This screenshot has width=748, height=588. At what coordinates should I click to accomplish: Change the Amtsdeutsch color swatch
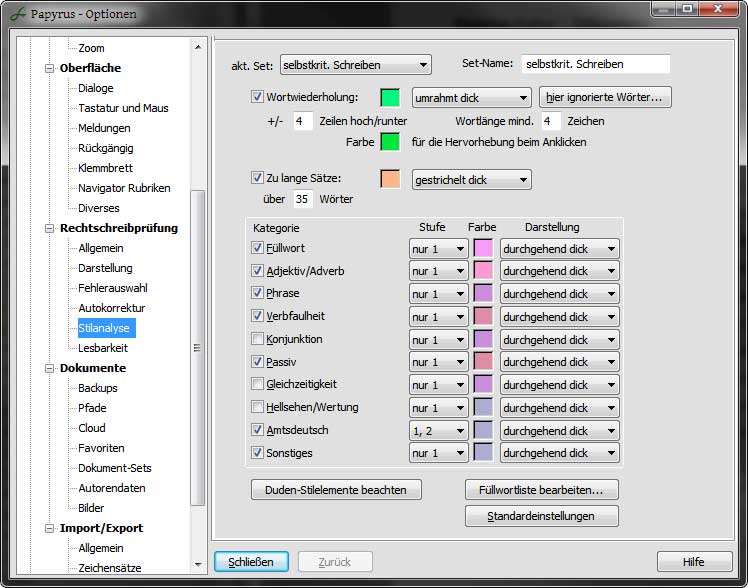[483, 430]
